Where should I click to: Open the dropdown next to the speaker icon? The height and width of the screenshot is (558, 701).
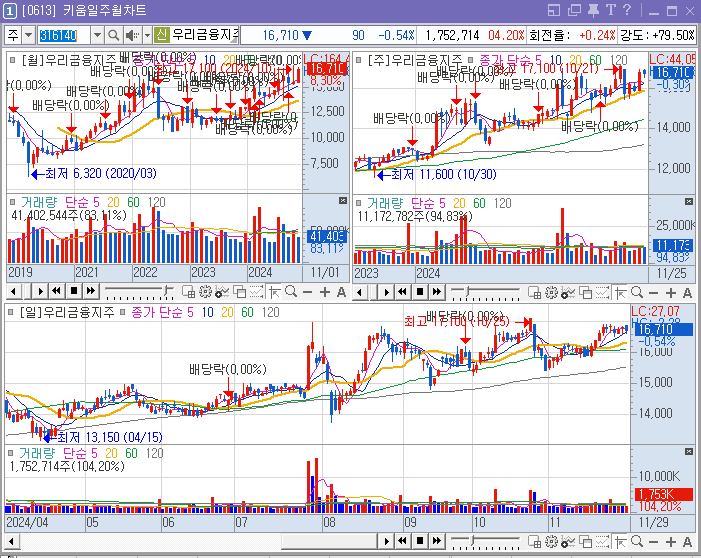pyautogui.click(x=147, y=35)
